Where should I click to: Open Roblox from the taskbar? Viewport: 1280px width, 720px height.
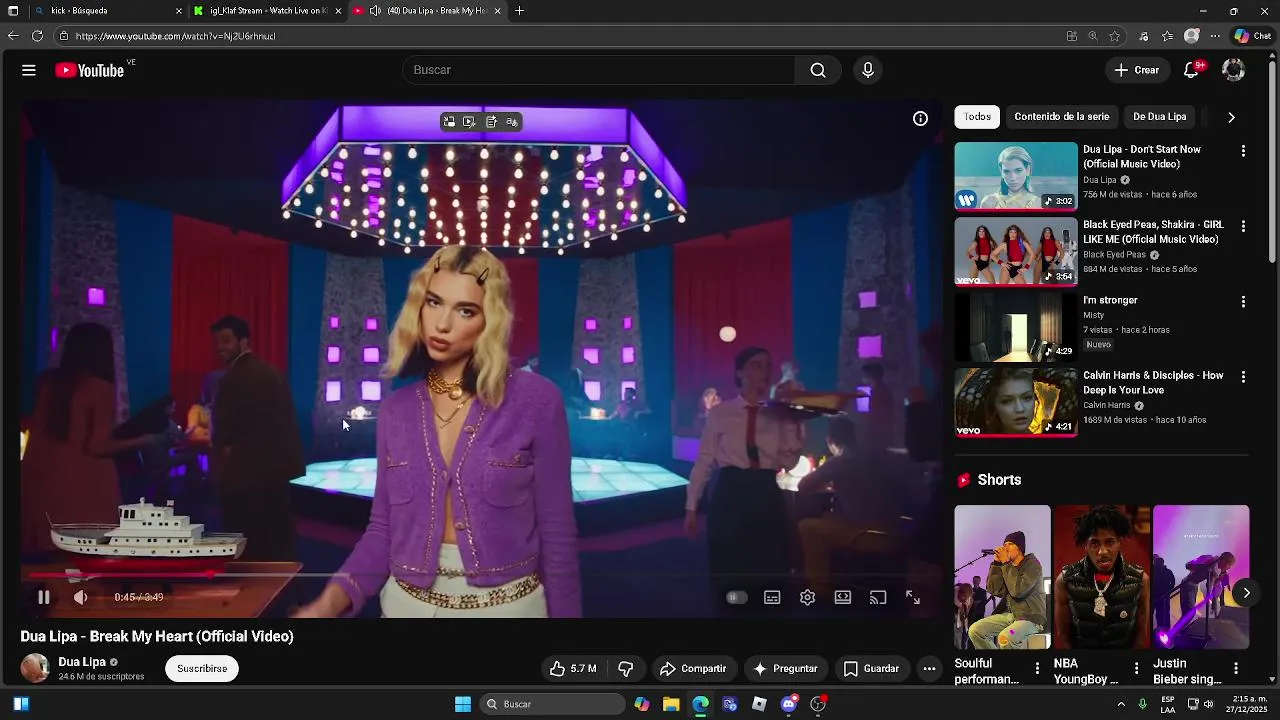coord(760,704)
